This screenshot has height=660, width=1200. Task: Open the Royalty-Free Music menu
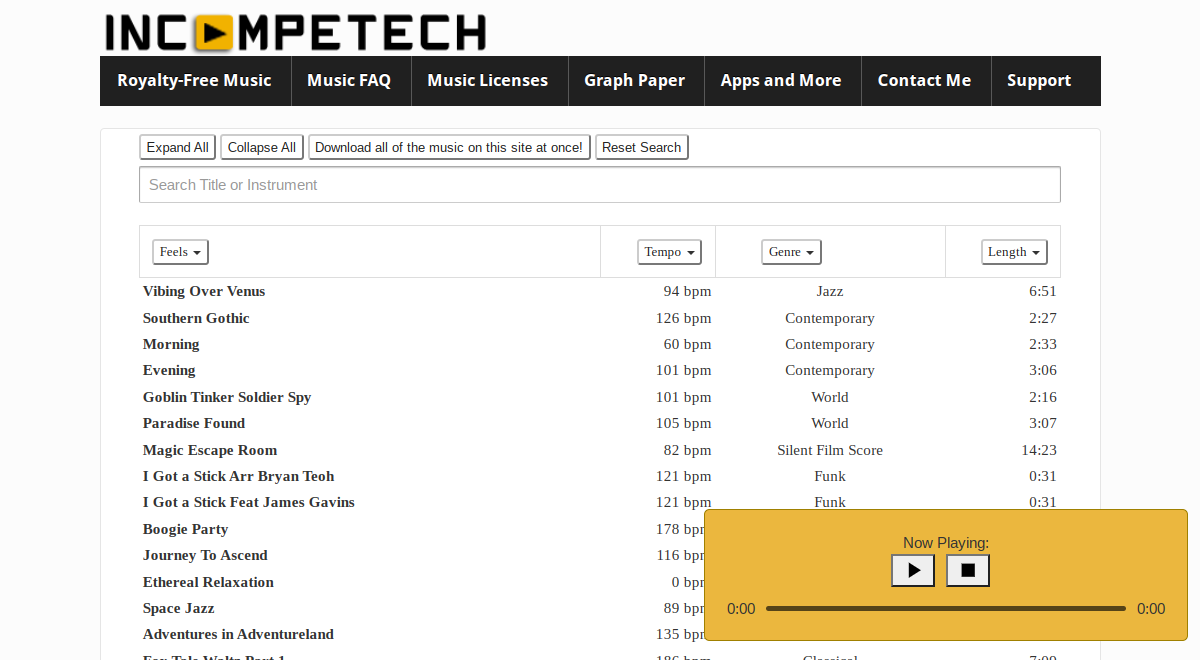pyautogui.click(x=195, y=81)
